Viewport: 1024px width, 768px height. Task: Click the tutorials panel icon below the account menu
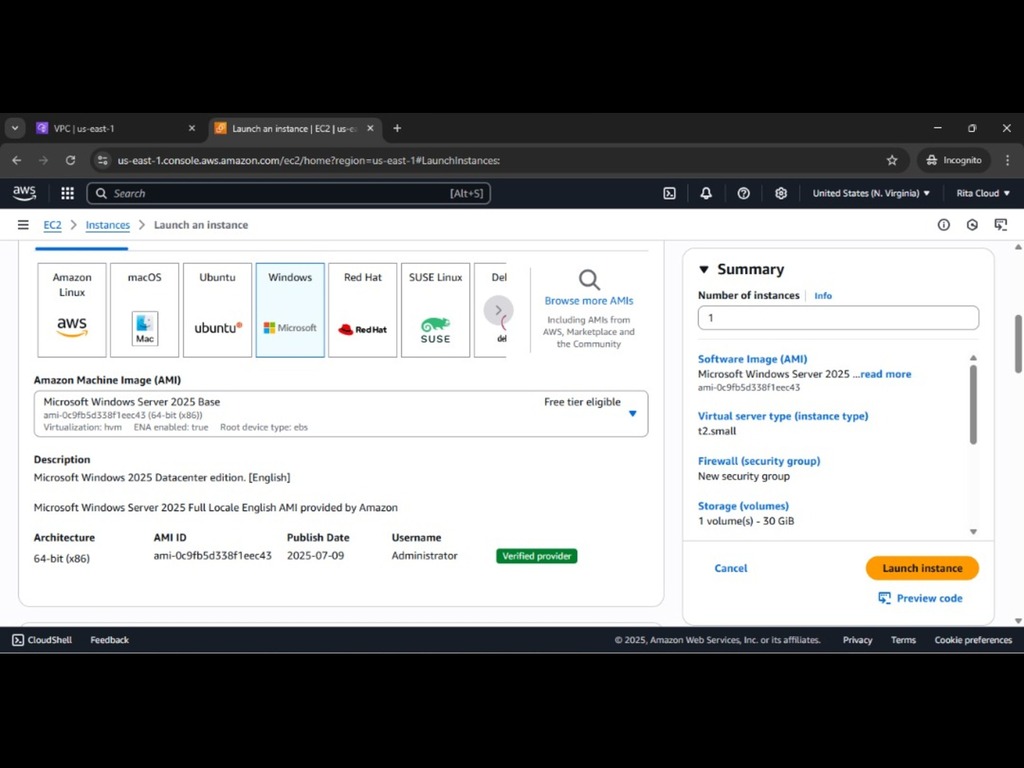(1000, 225)
